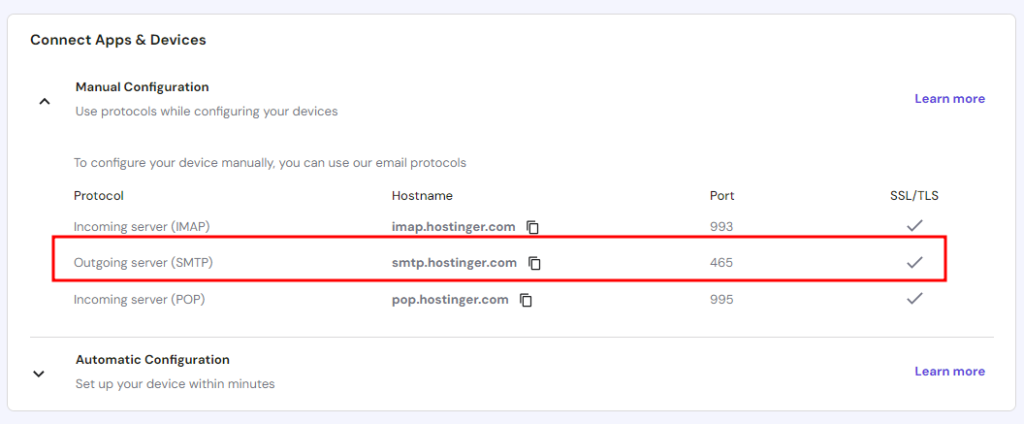
Task: Select the imap.hostinger.com hostname text
Action: tap(453, 227)
